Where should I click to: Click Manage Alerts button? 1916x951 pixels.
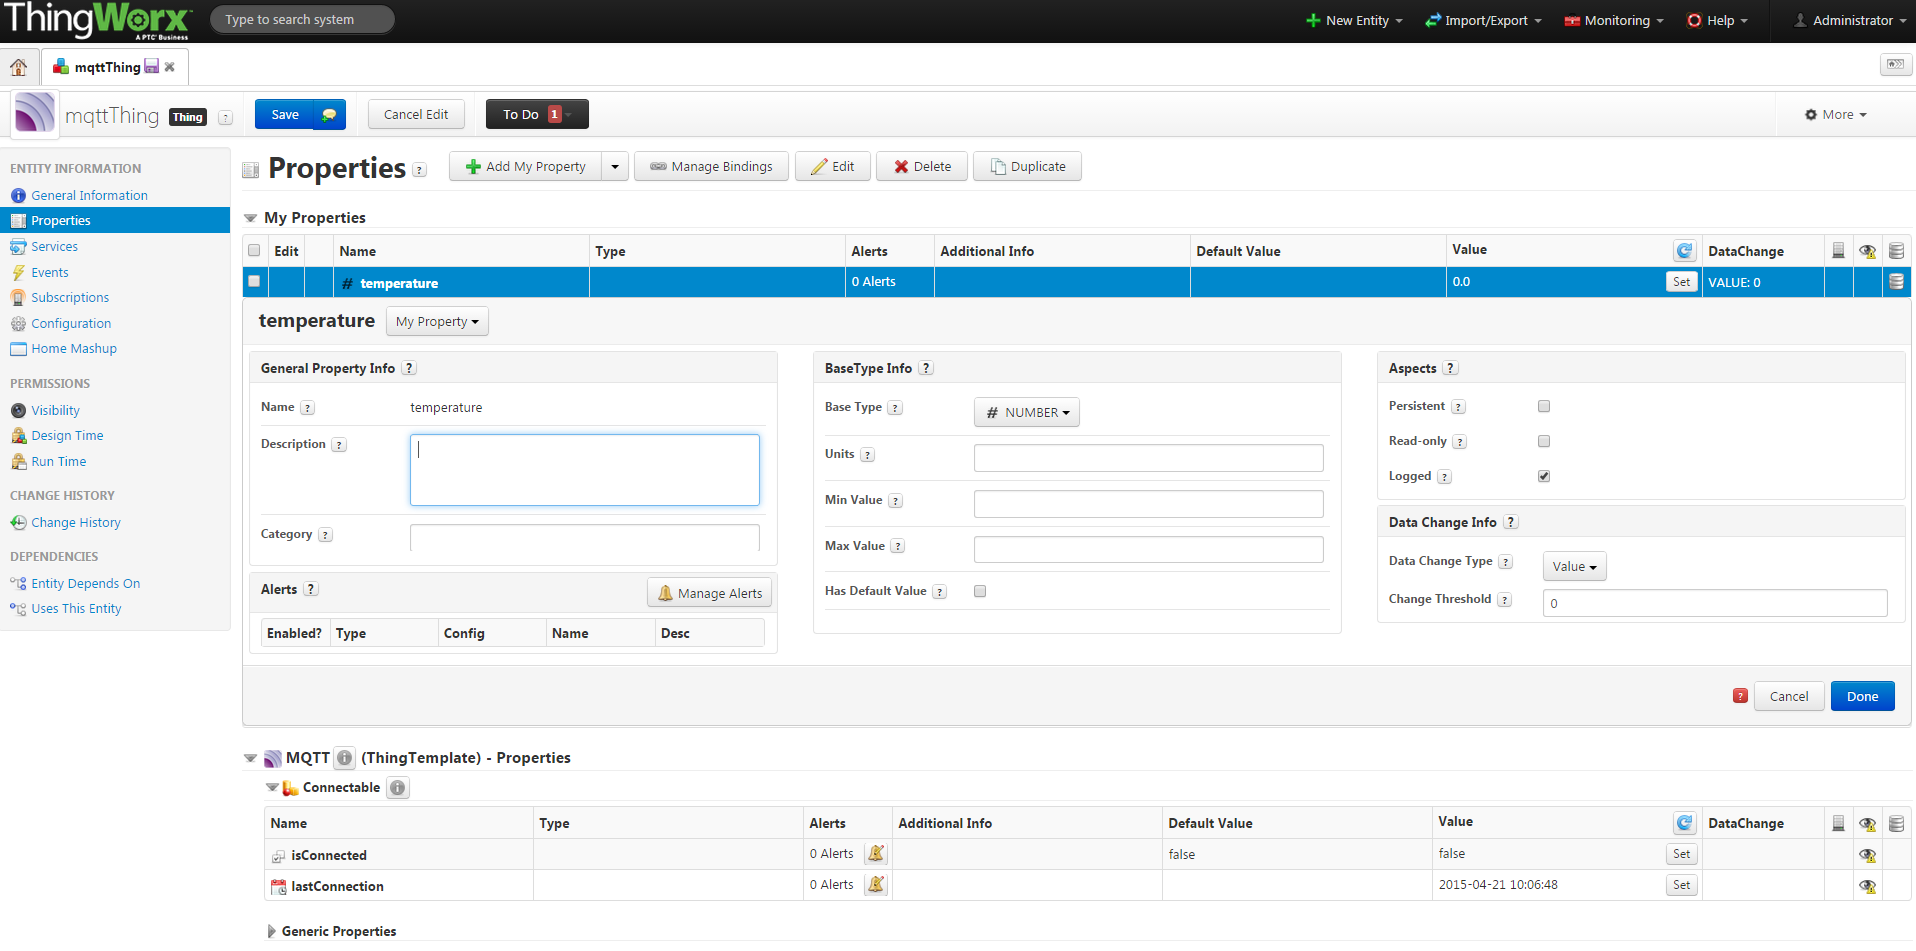(709, 593)
